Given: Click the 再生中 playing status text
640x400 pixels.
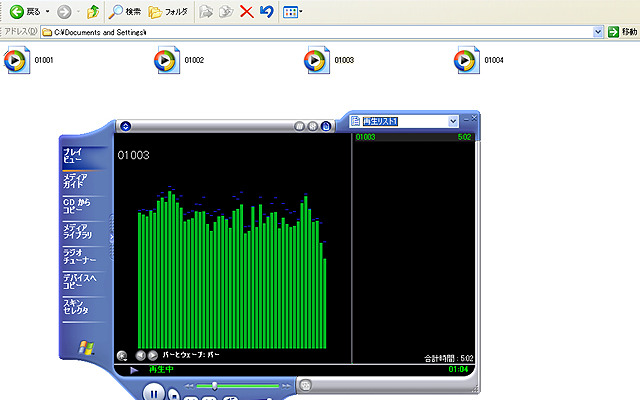Looking at the screenshot, I should [x=161, y=369].
